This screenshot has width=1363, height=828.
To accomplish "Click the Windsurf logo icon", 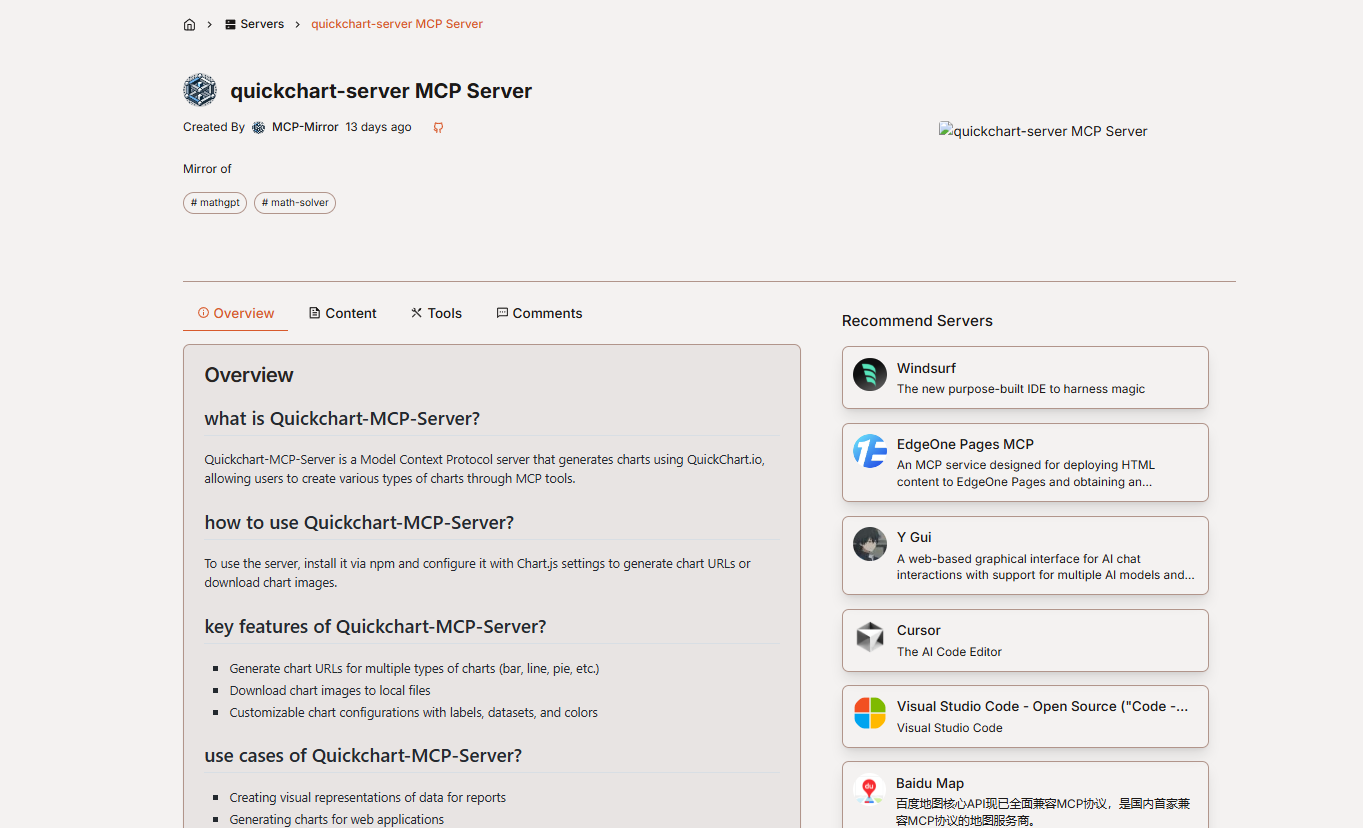I will [x=870, y=375].
